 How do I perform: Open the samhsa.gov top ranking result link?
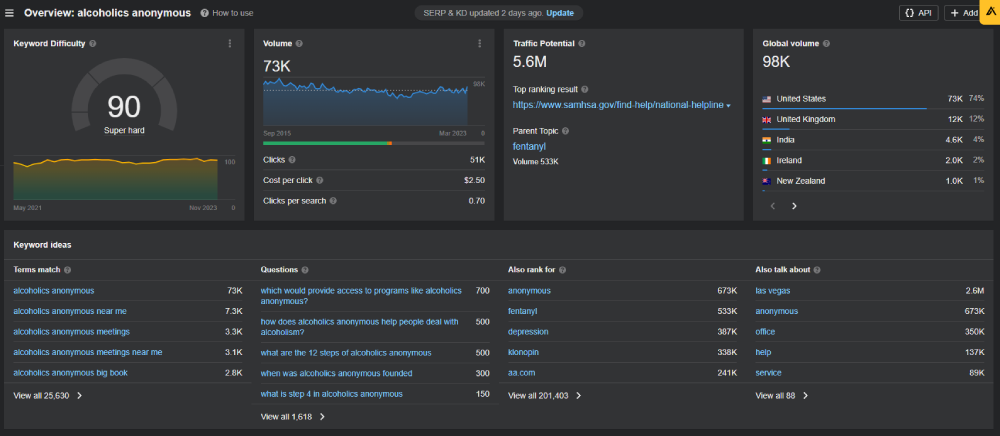coord(618,105)
